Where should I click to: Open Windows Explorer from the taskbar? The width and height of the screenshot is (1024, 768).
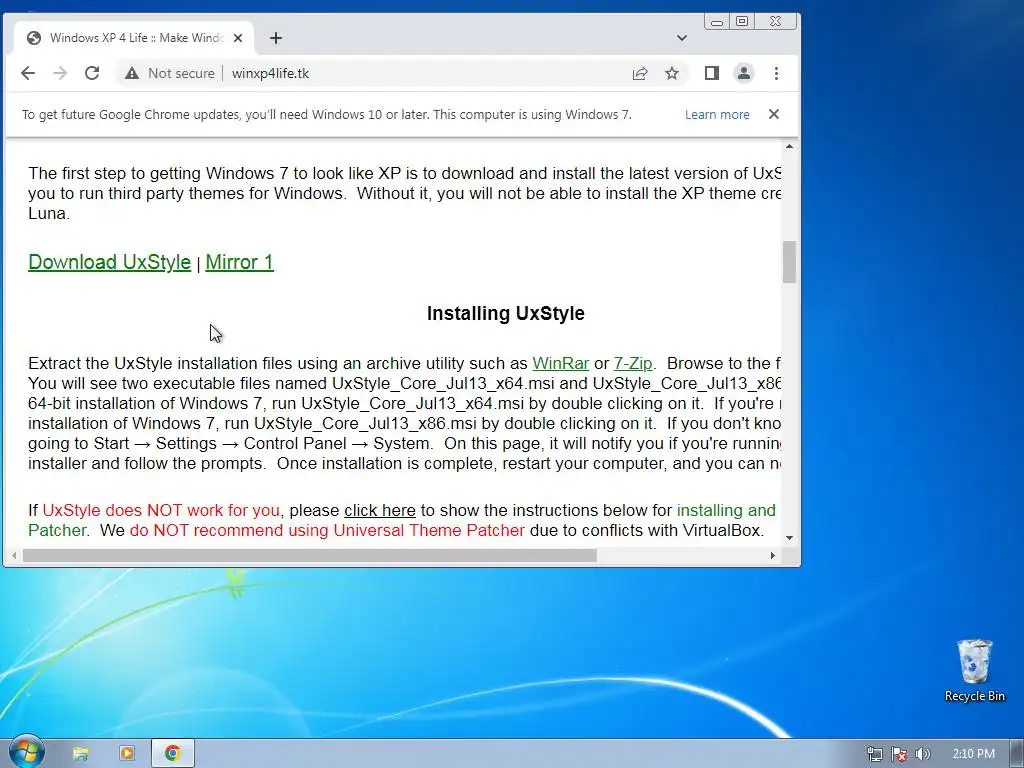tap(80, 754)
